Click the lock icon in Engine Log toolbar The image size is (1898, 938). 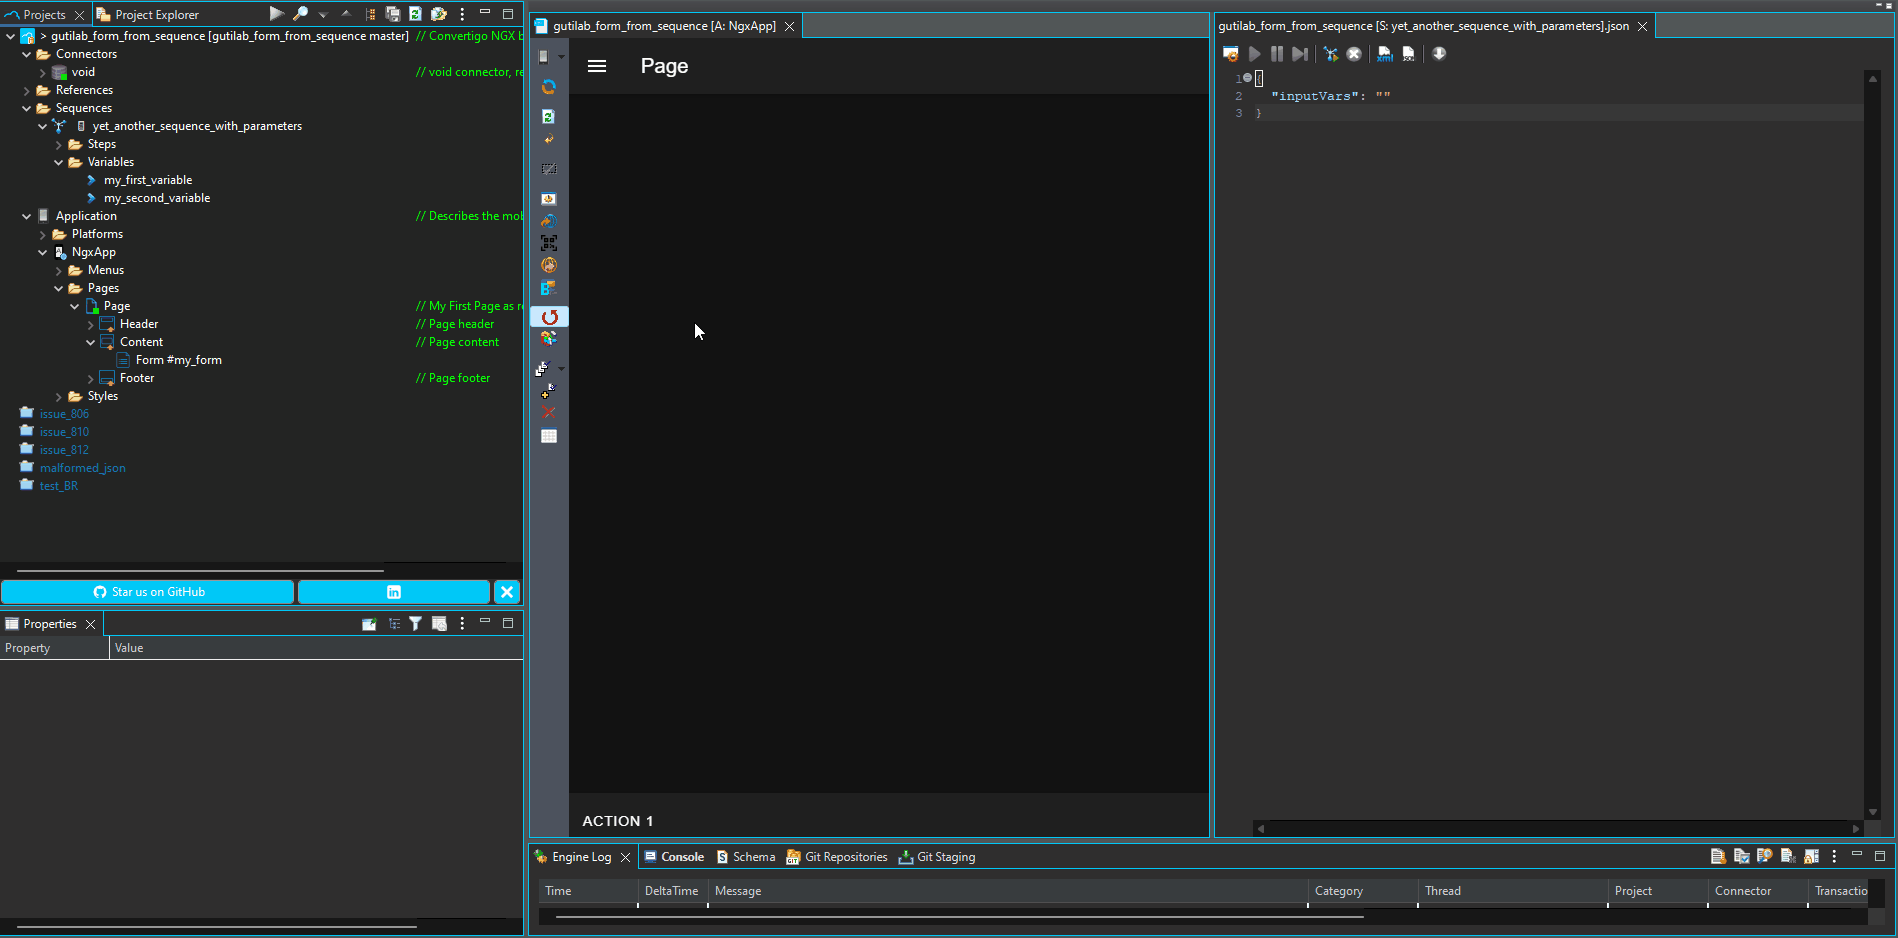pos(1812,857)
